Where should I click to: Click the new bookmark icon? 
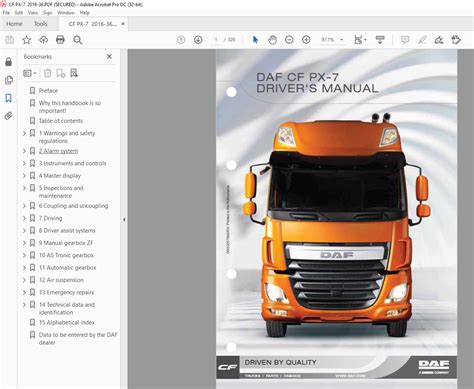[x=61, y=73]
